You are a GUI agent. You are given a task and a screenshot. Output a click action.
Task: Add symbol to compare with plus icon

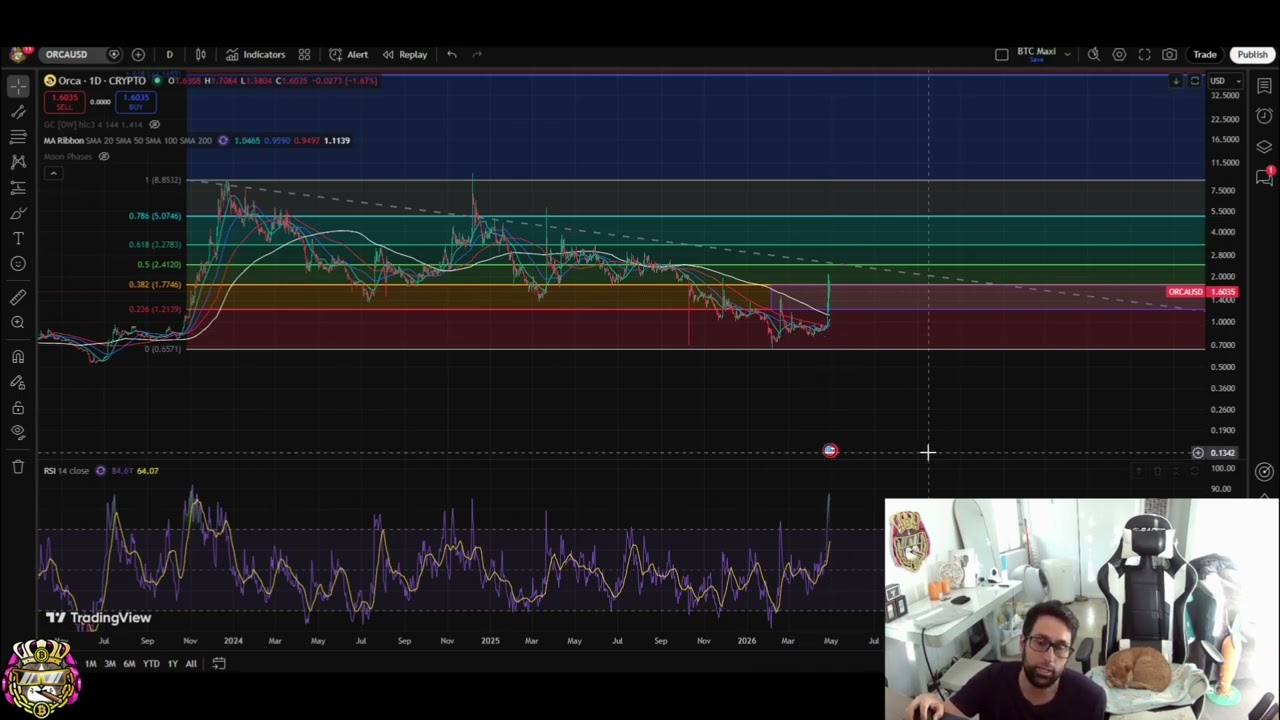pos(138,54)
